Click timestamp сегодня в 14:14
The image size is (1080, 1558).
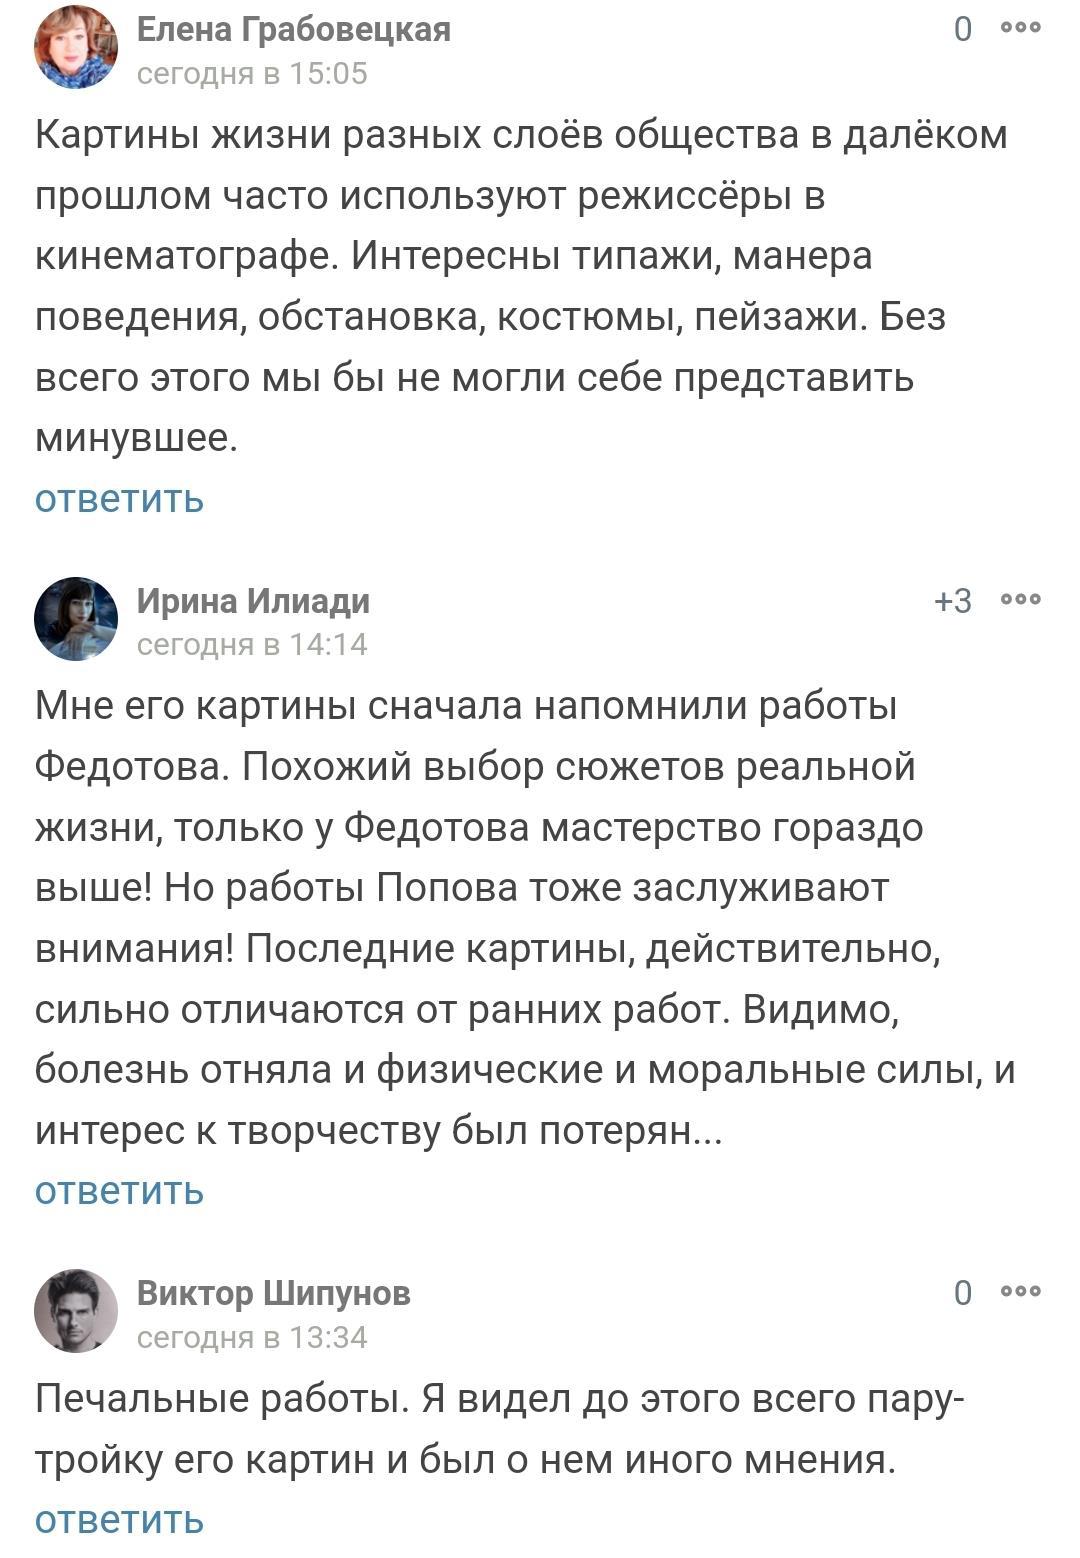click(x=252, y=645)
